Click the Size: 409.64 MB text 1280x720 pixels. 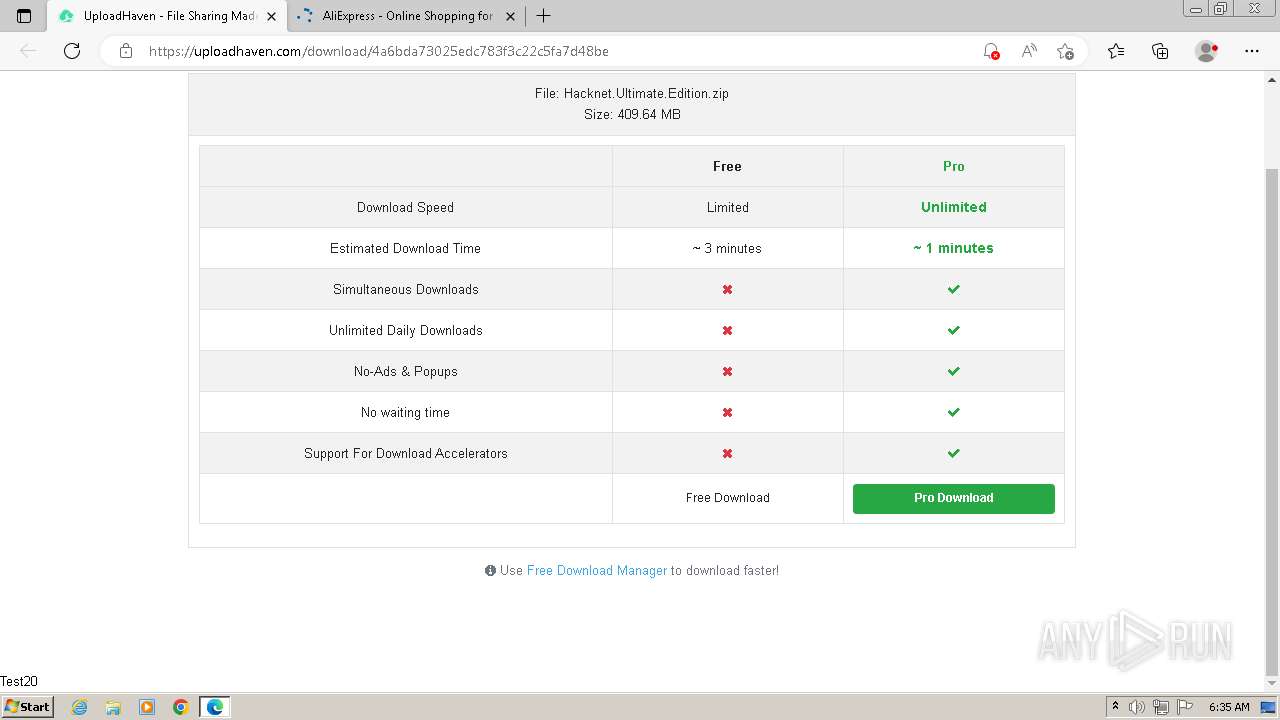(x=632, y=115)
